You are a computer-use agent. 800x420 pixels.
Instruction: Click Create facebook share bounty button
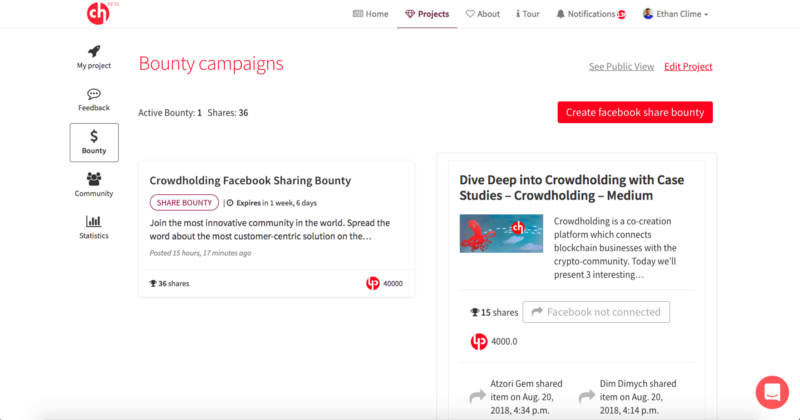635,112
